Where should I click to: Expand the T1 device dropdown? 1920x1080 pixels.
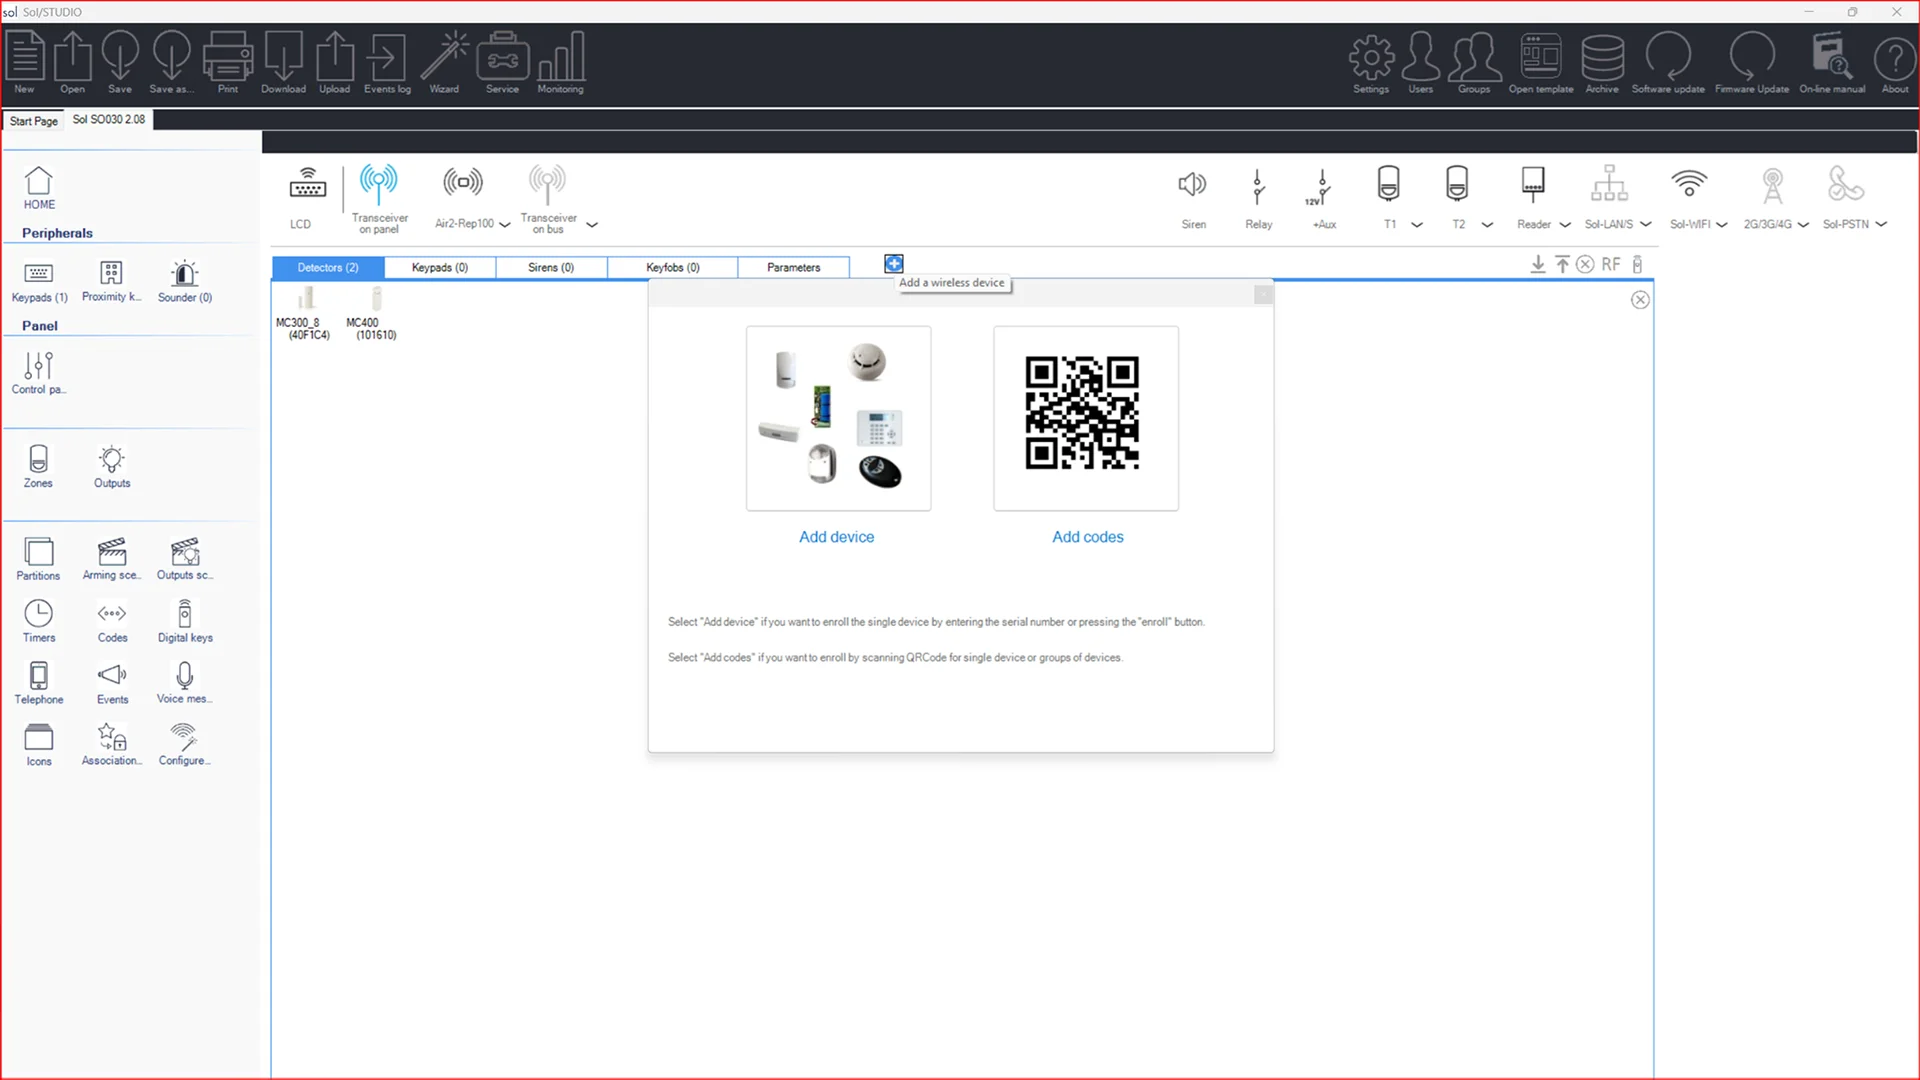1419,224
